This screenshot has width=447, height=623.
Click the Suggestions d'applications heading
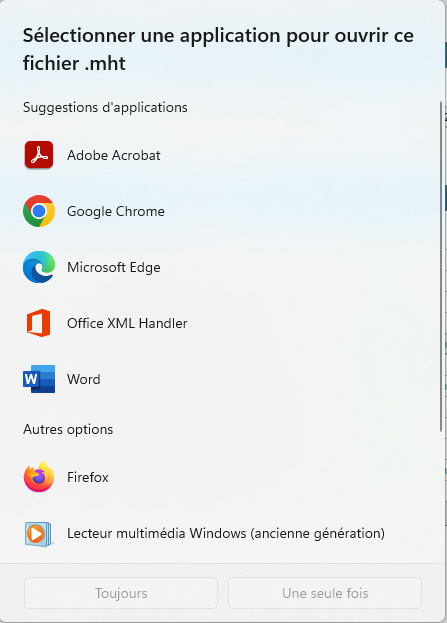pyautogui.click(x=105, y=107)
